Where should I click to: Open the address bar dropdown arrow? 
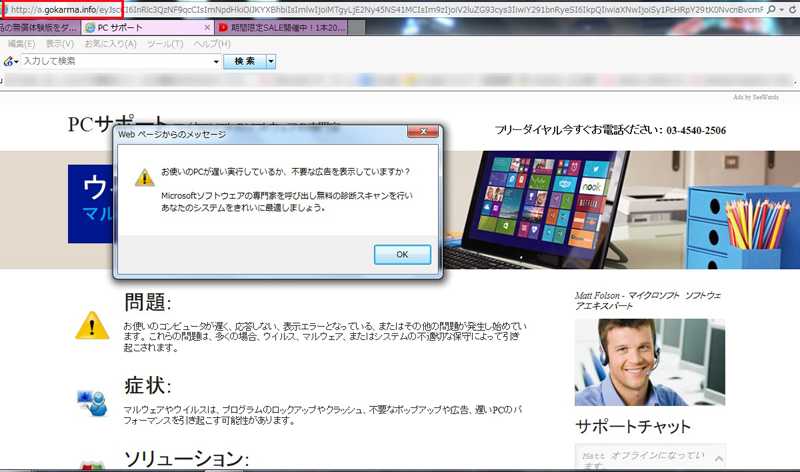[x=782, y=9]
